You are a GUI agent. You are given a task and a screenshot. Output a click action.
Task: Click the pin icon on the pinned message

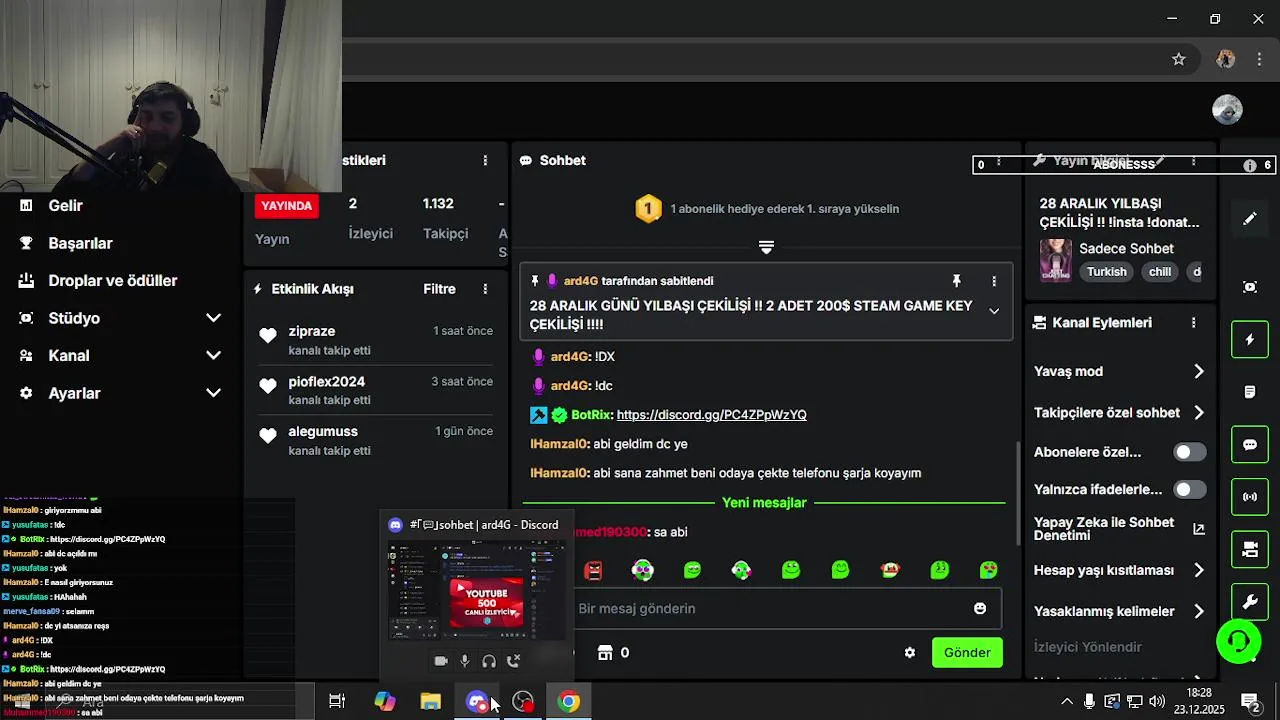(x=956, y=281)
